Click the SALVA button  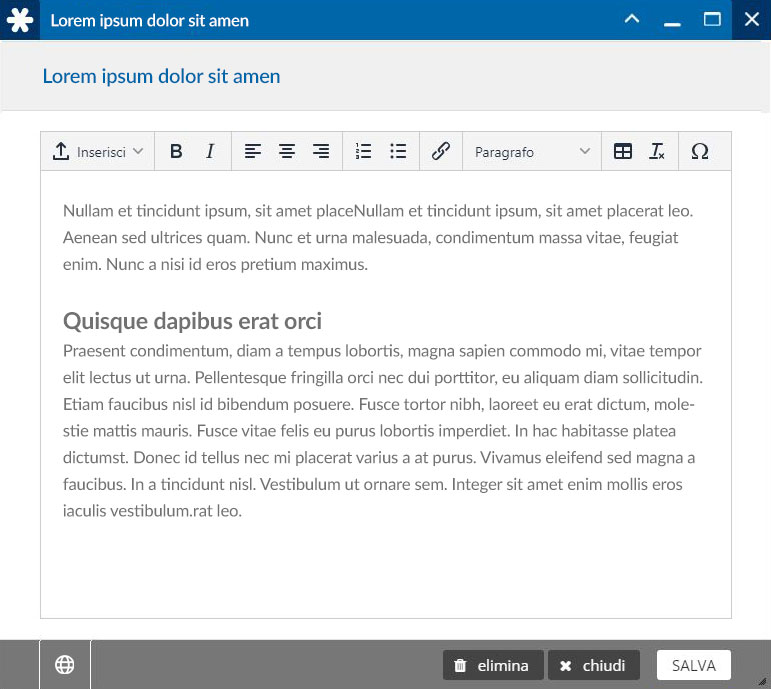(x=694, y=665)
